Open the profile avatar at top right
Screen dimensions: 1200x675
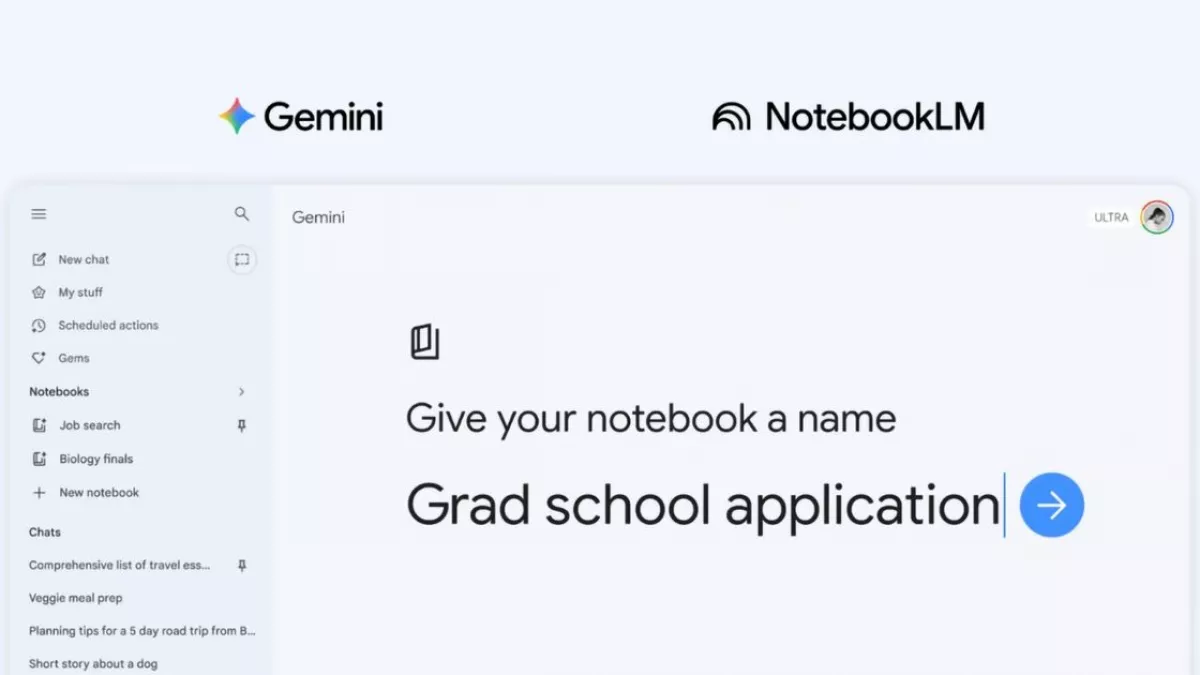[1157, 217]
